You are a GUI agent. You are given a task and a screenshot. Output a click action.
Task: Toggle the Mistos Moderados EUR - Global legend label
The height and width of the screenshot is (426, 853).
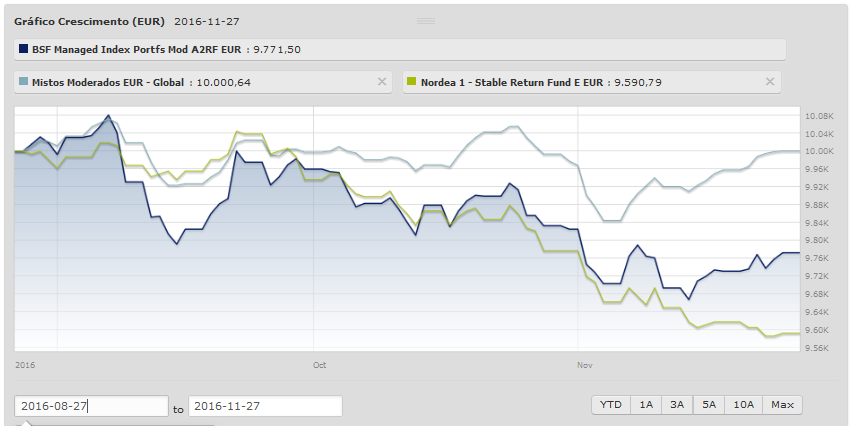tap(107, 82)
